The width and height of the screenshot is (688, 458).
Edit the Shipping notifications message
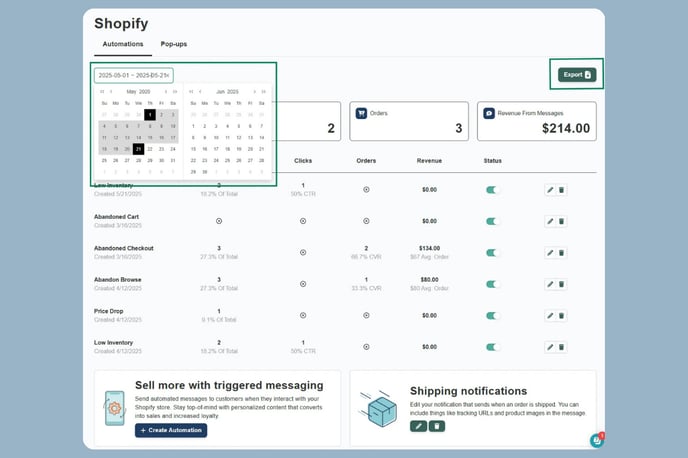click(419, 426)
